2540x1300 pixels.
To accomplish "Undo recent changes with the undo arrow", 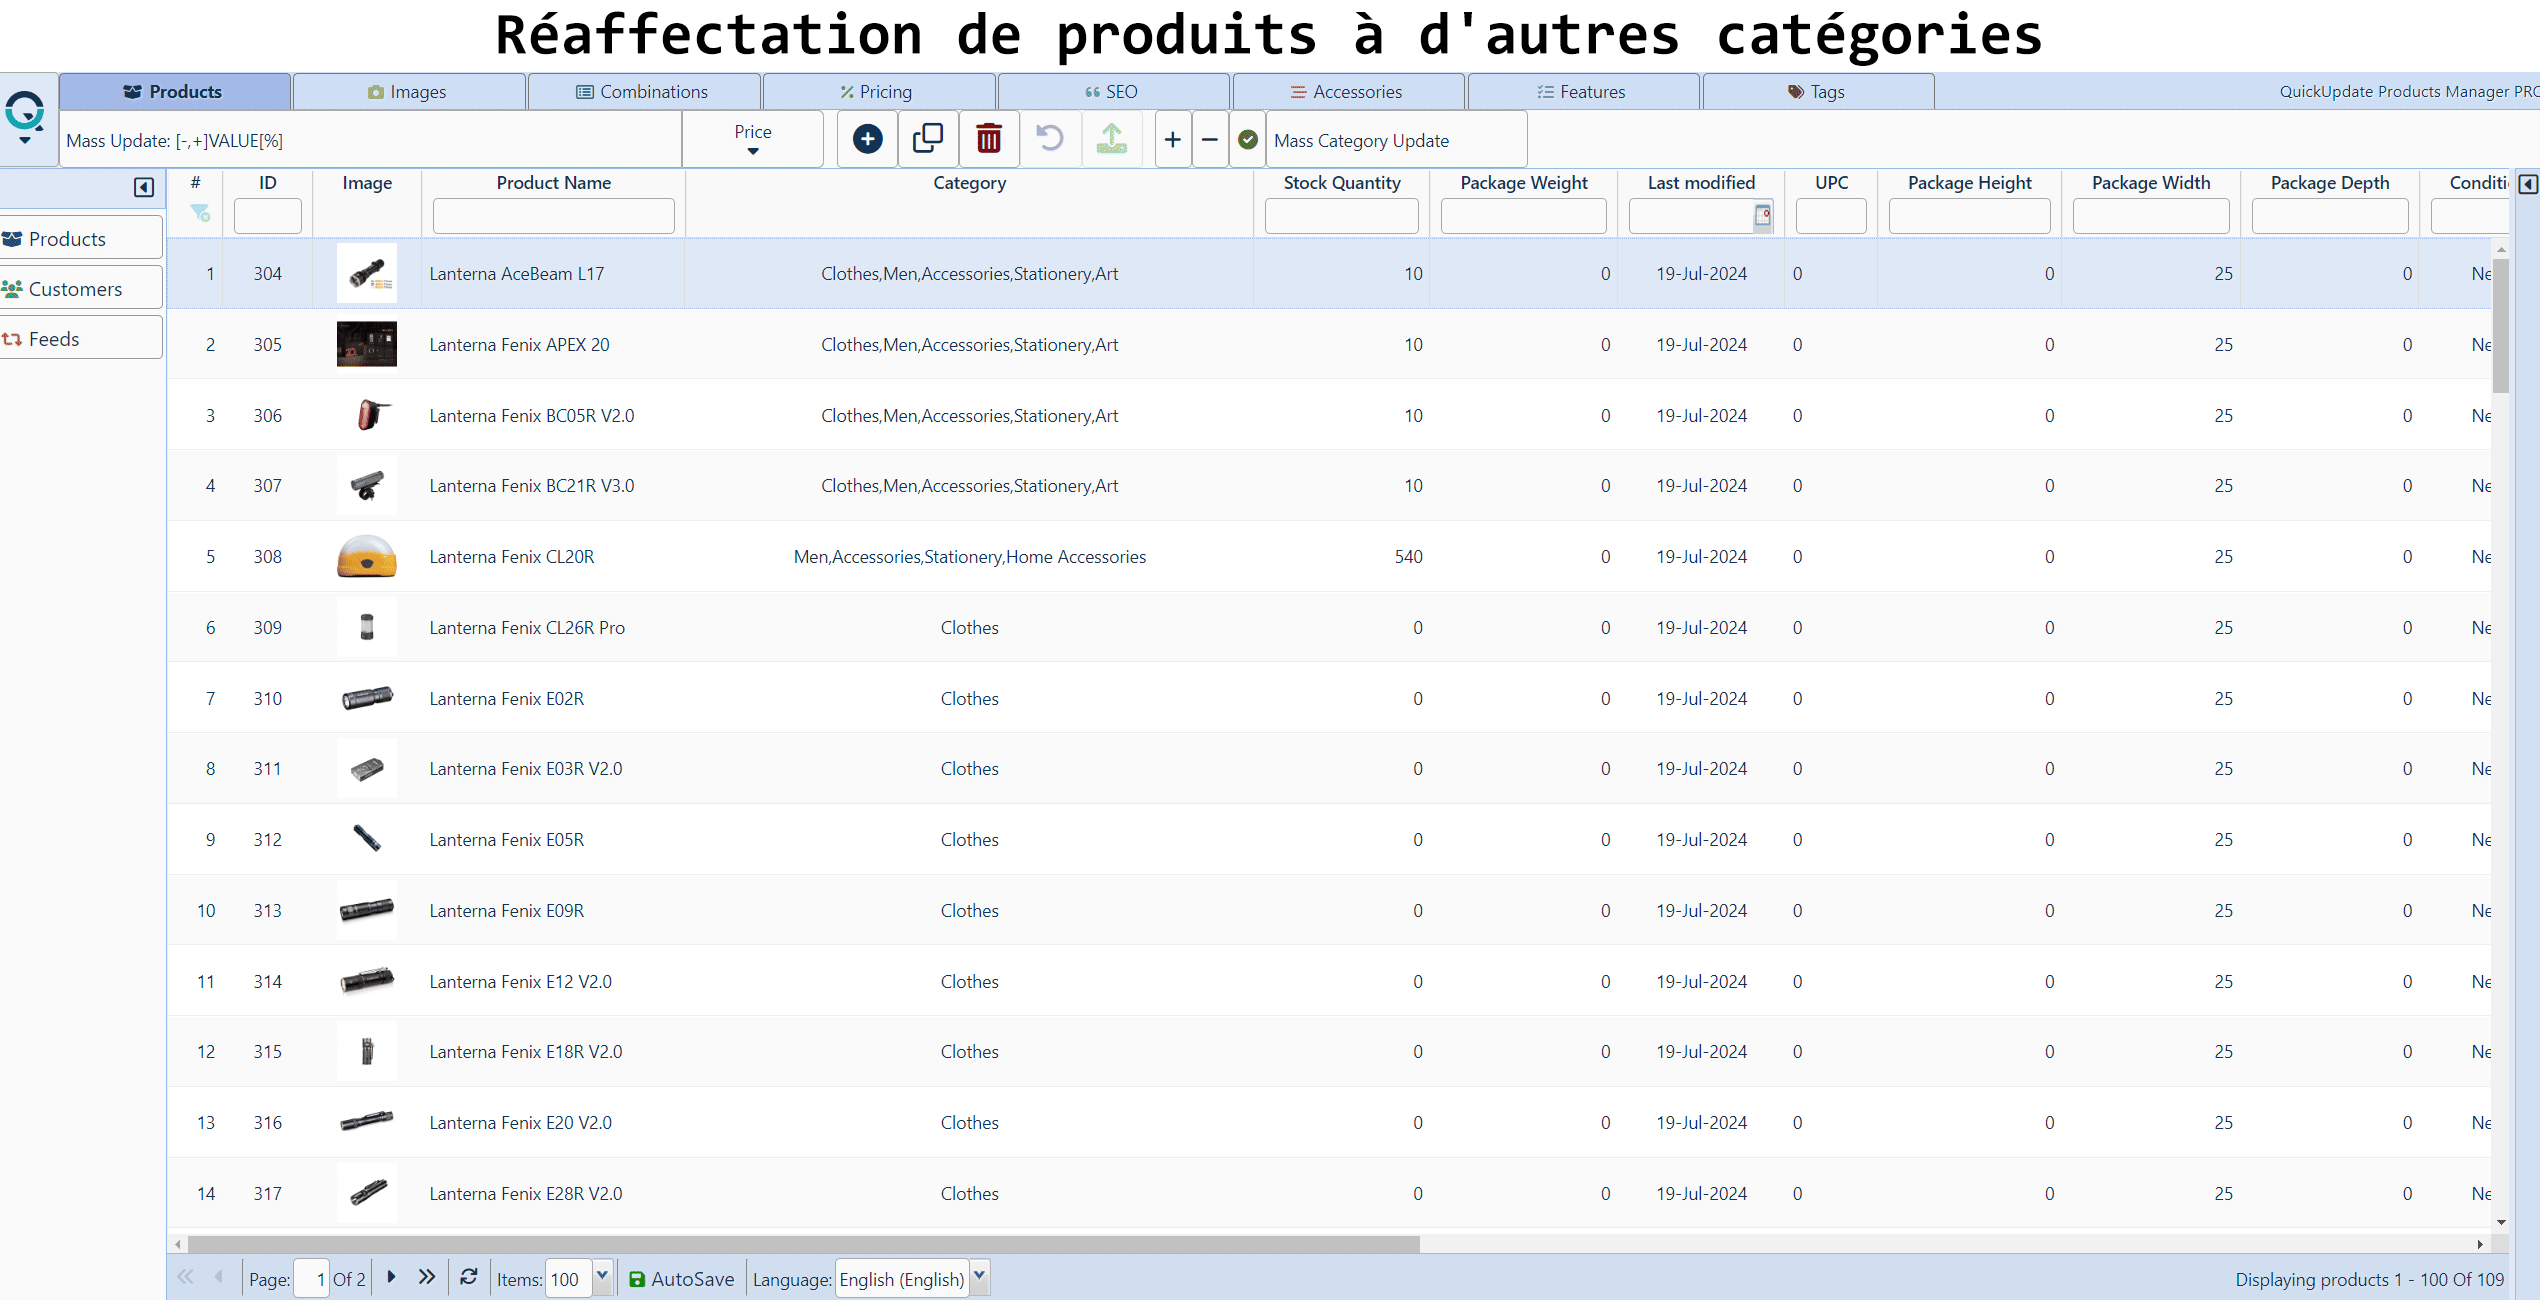I will tap(1049, 139).
